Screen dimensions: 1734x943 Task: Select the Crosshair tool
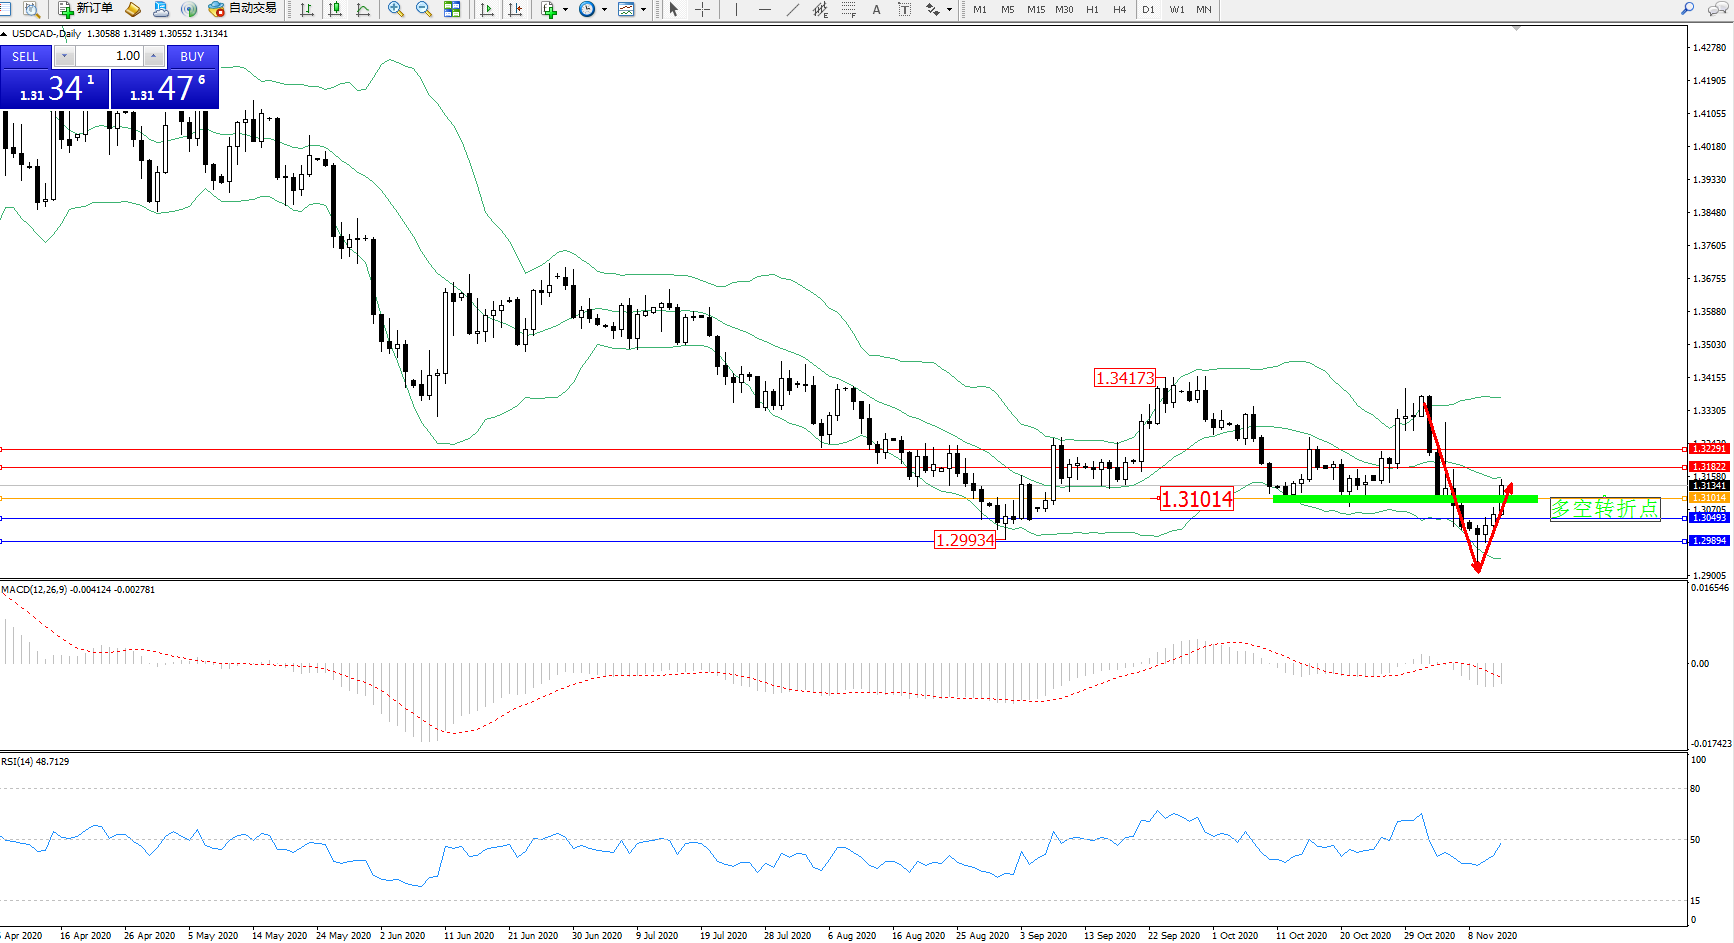[703, 9]
